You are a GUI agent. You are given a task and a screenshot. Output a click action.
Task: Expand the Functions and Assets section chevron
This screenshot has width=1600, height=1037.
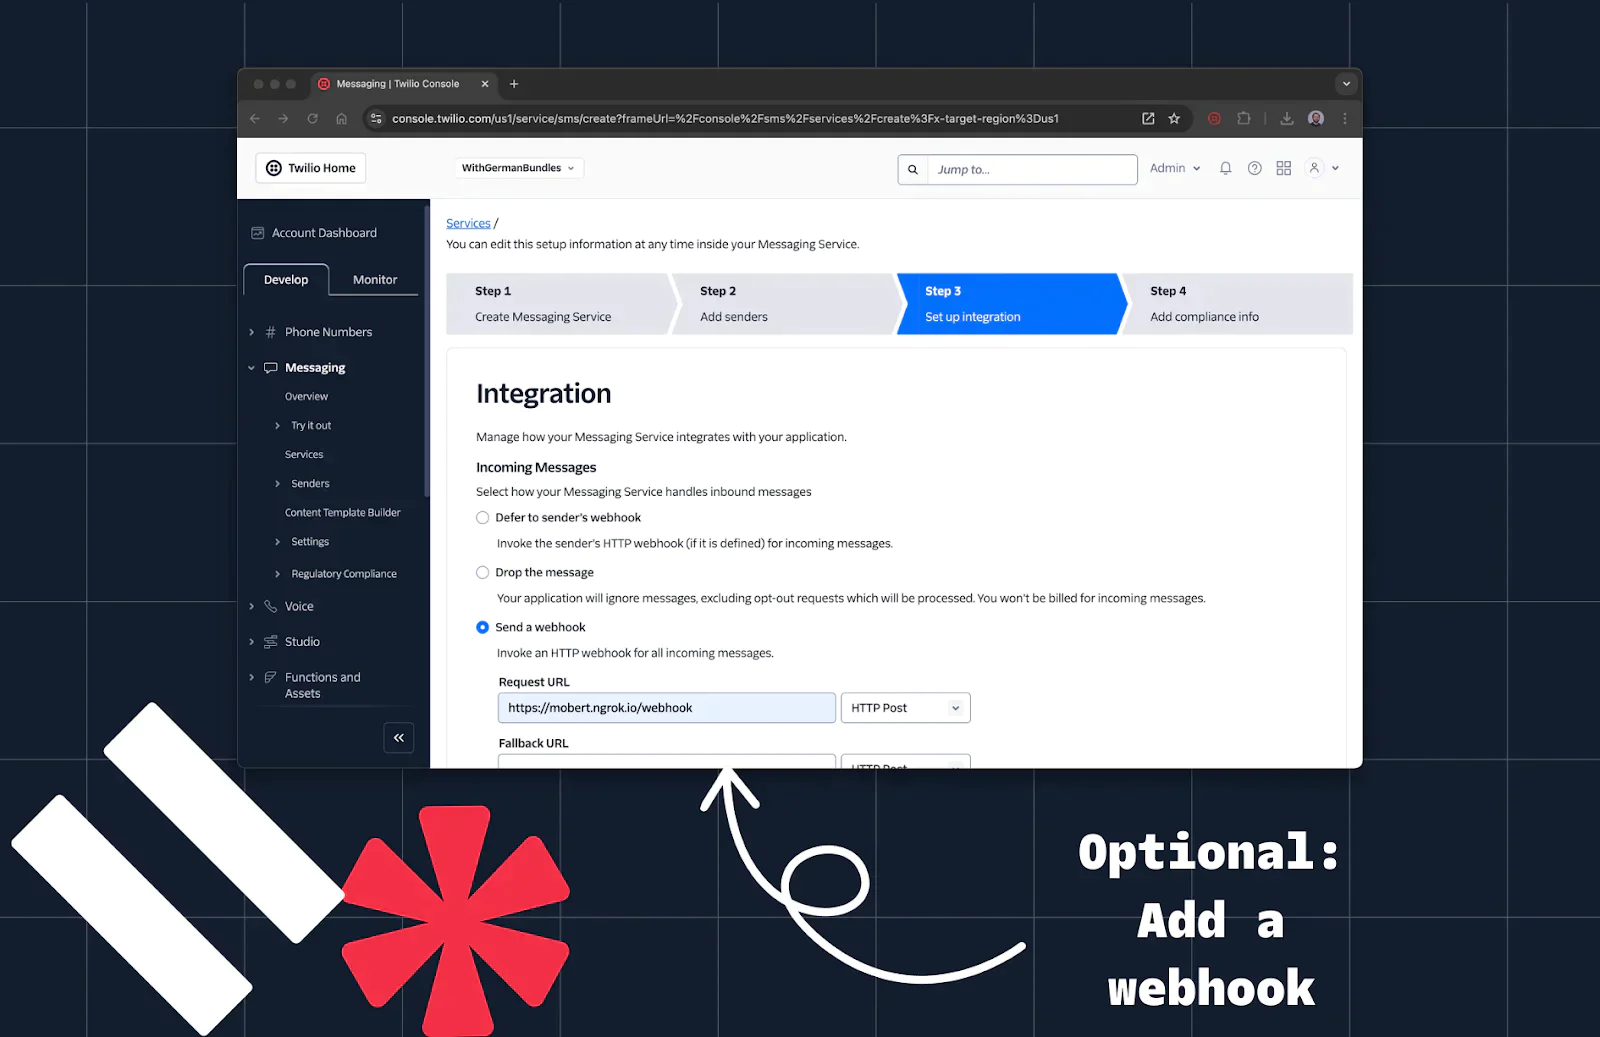(251, 678)
